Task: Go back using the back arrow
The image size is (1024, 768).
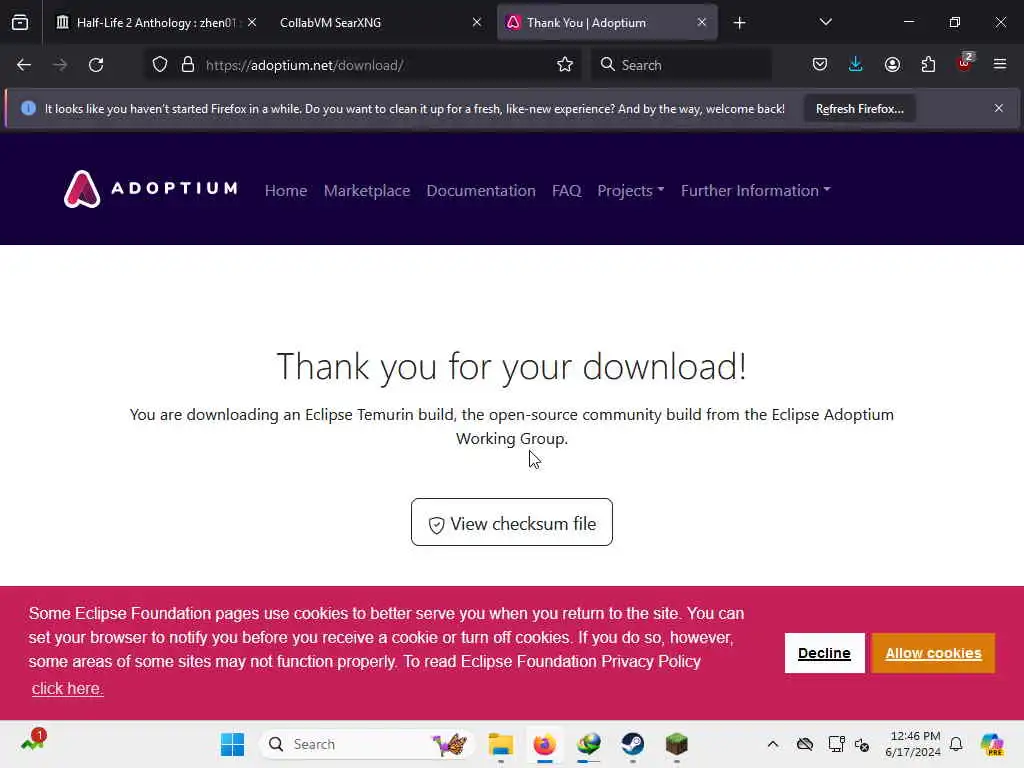Action: coord(24,65)
